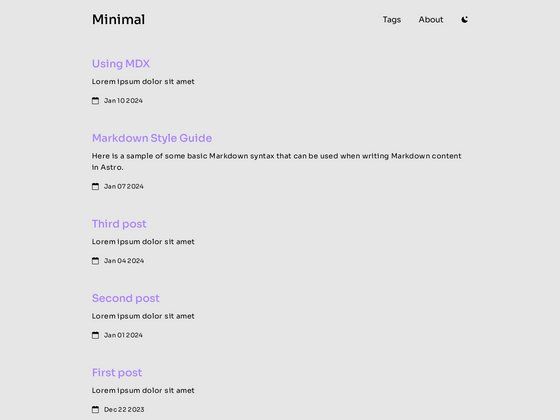Open the First post article

point(117,372)
